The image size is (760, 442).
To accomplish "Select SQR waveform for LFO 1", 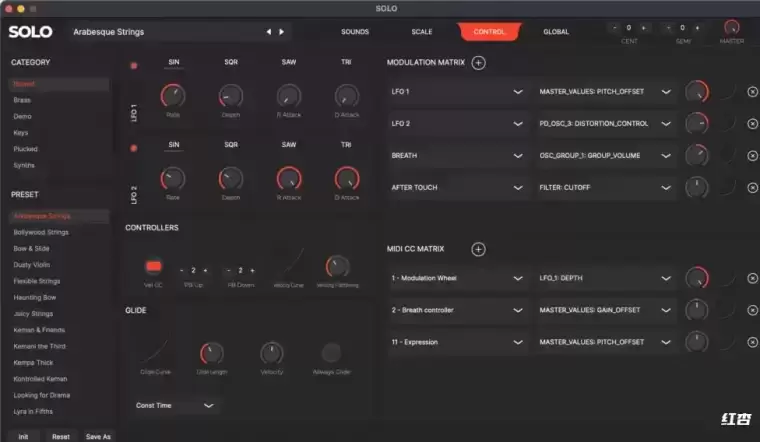I will pyautogui.click(x=231, y=62).
